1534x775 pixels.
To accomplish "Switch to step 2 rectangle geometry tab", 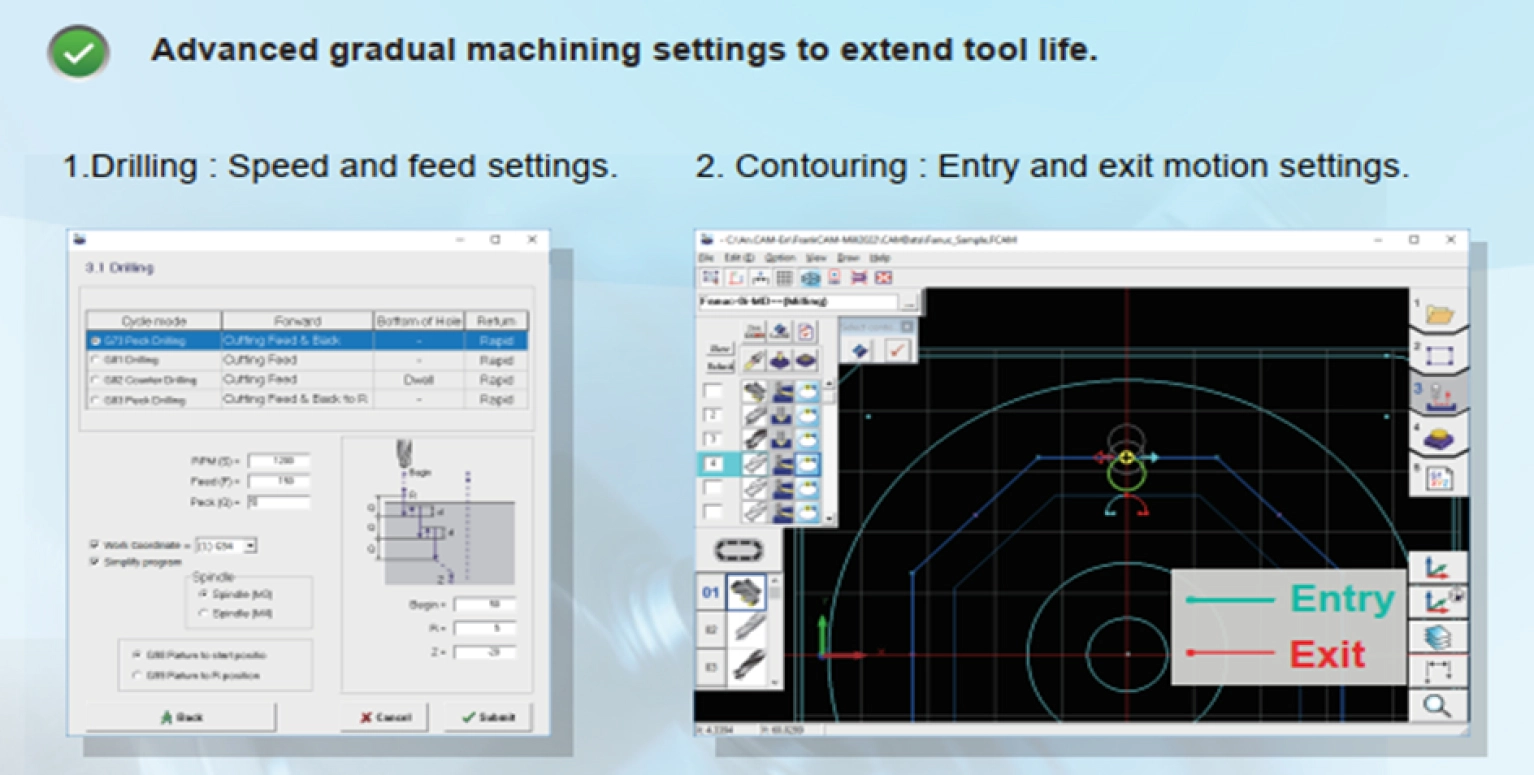I will [x=1440, y=356].
